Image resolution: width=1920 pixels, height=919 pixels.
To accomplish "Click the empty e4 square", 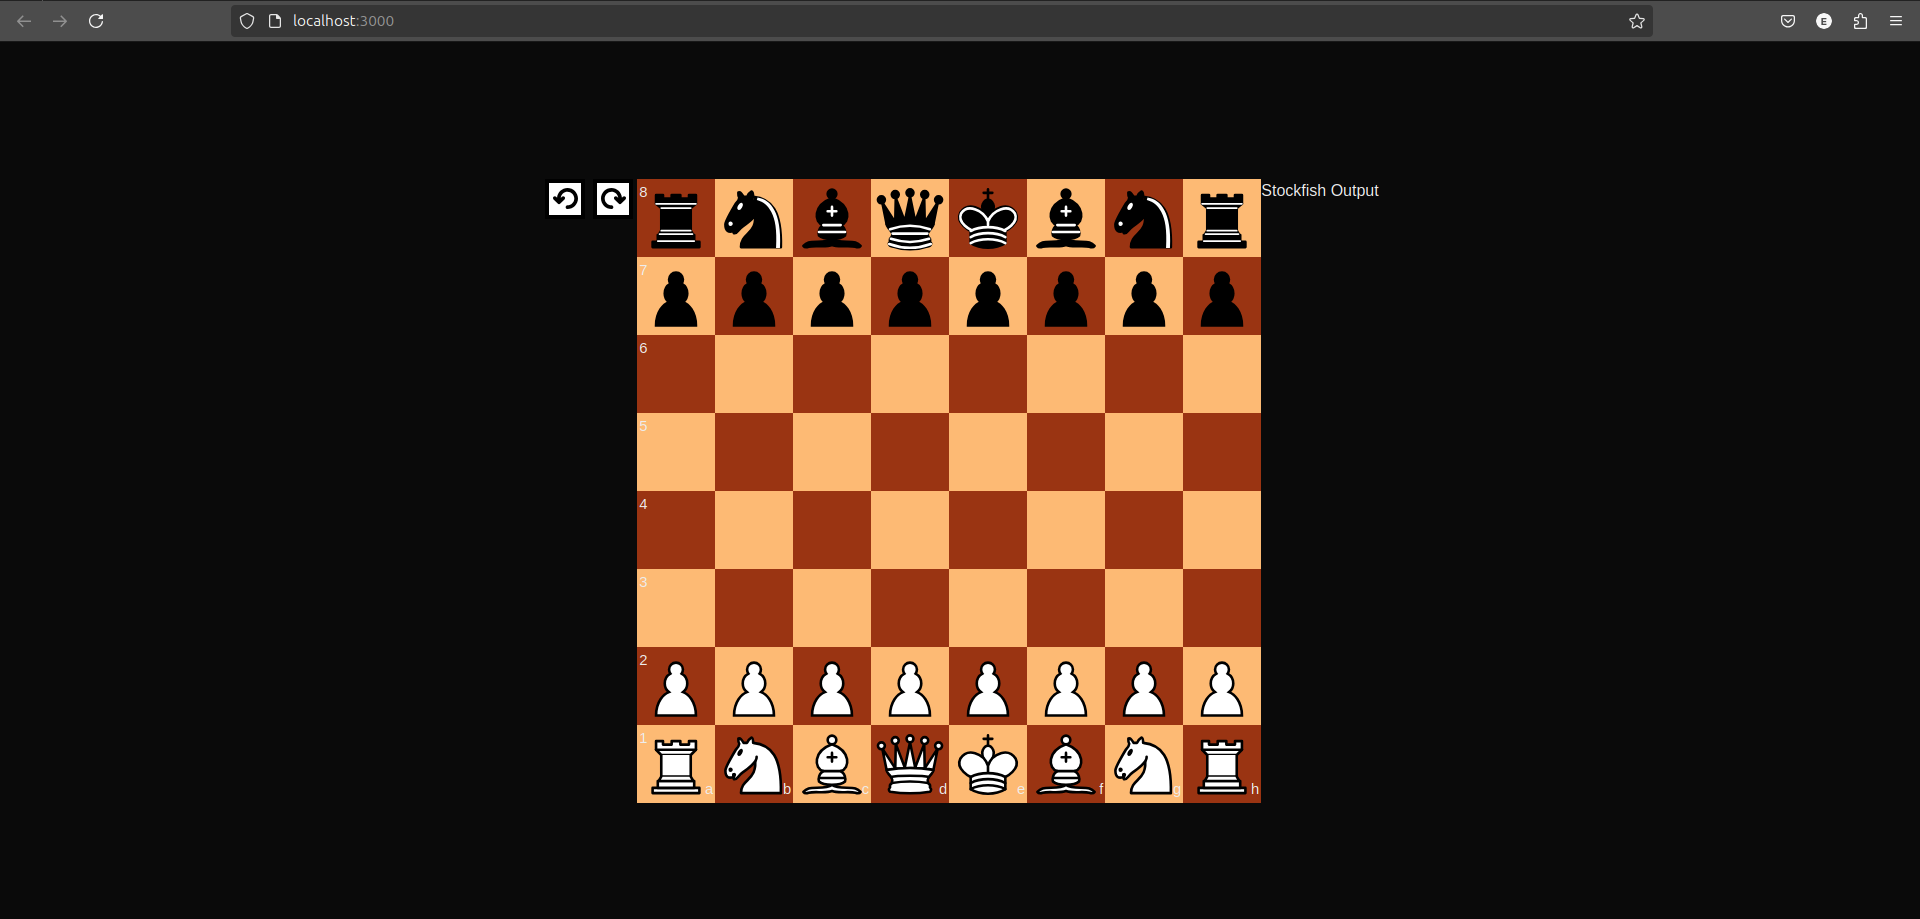I will pyautogui.click(x=988, y=530).
